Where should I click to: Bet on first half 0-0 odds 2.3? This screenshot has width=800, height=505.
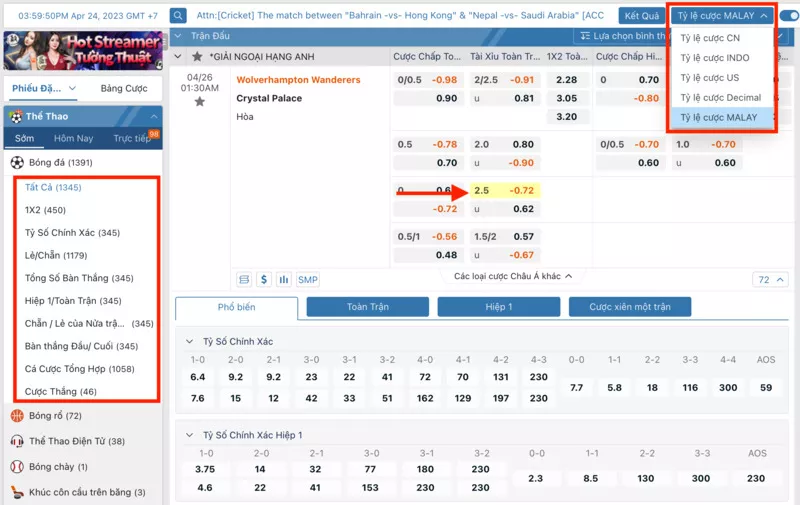pyautogui.click(x=535, y=478)
